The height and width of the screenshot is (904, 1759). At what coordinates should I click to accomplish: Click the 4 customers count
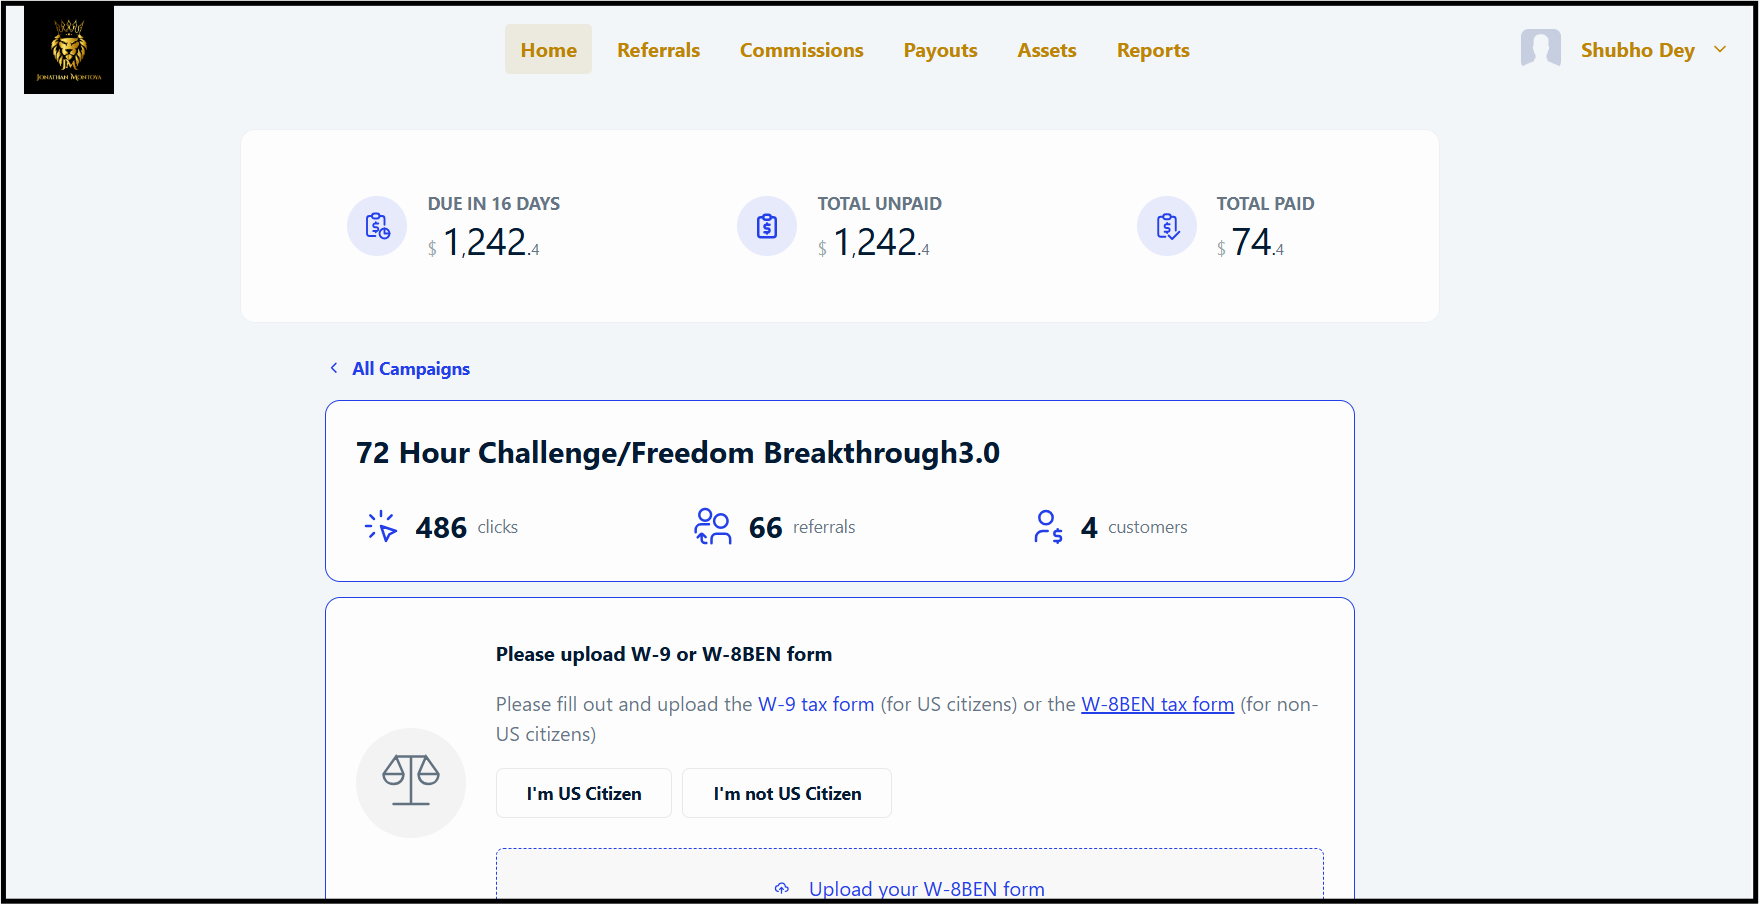pos(1089,527)
